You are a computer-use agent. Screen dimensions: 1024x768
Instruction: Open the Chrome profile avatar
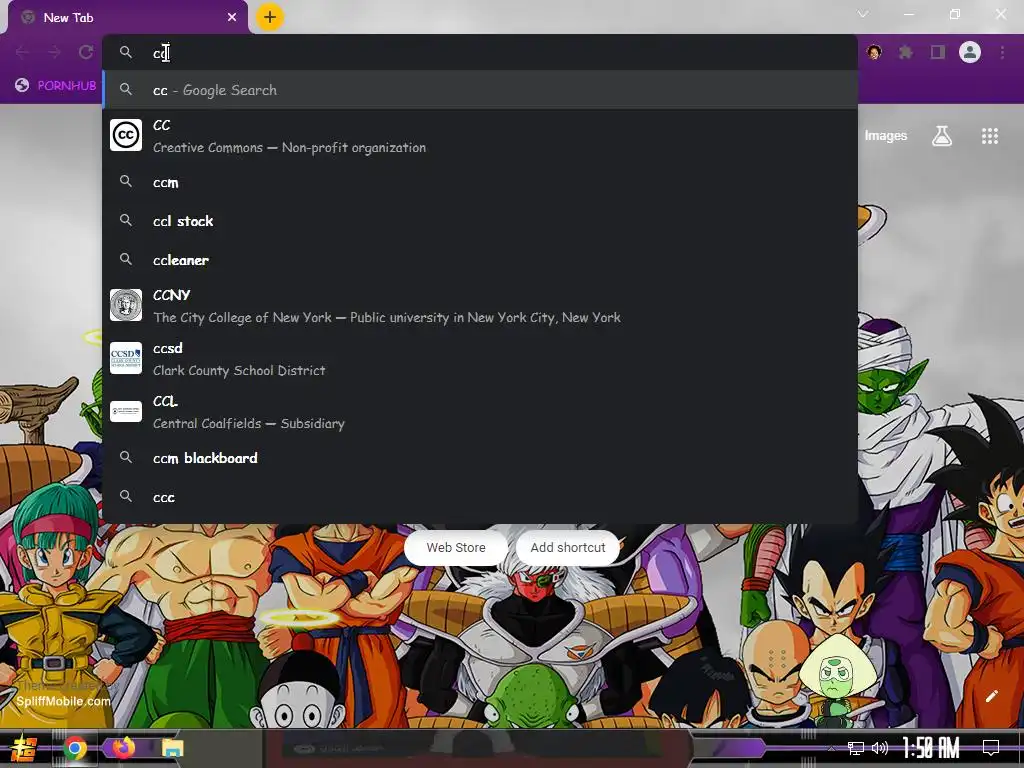[970, 52]
